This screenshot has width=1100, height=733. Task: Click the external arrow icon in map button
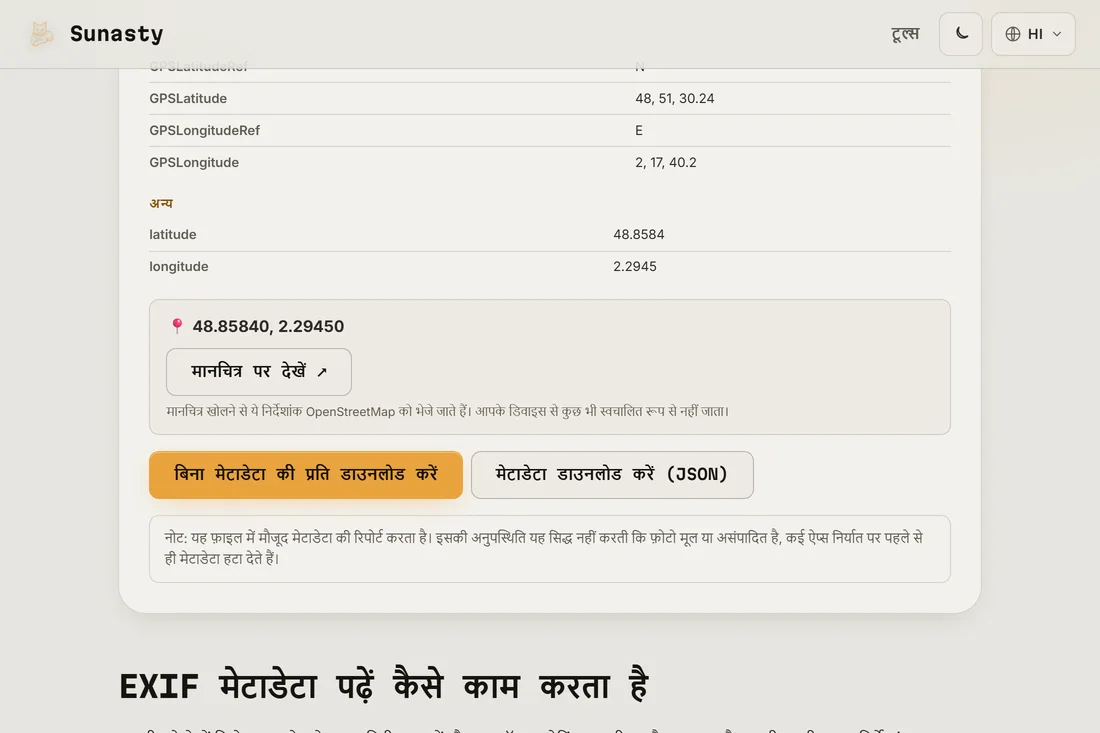[322, 372]
